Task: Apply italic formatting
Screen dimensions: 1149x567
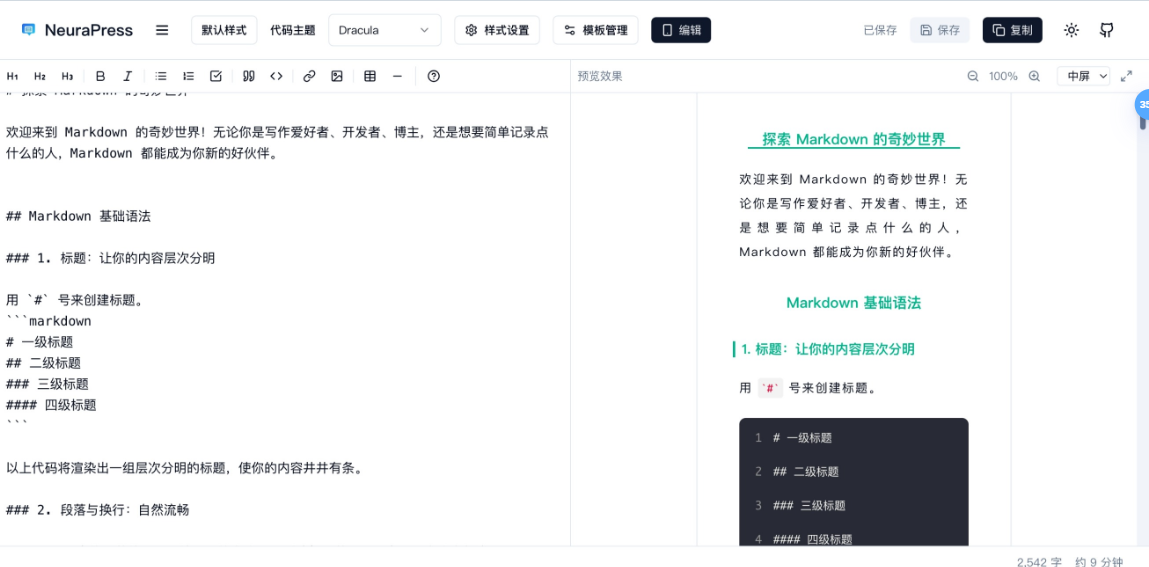Action: [x=128, y=76]
